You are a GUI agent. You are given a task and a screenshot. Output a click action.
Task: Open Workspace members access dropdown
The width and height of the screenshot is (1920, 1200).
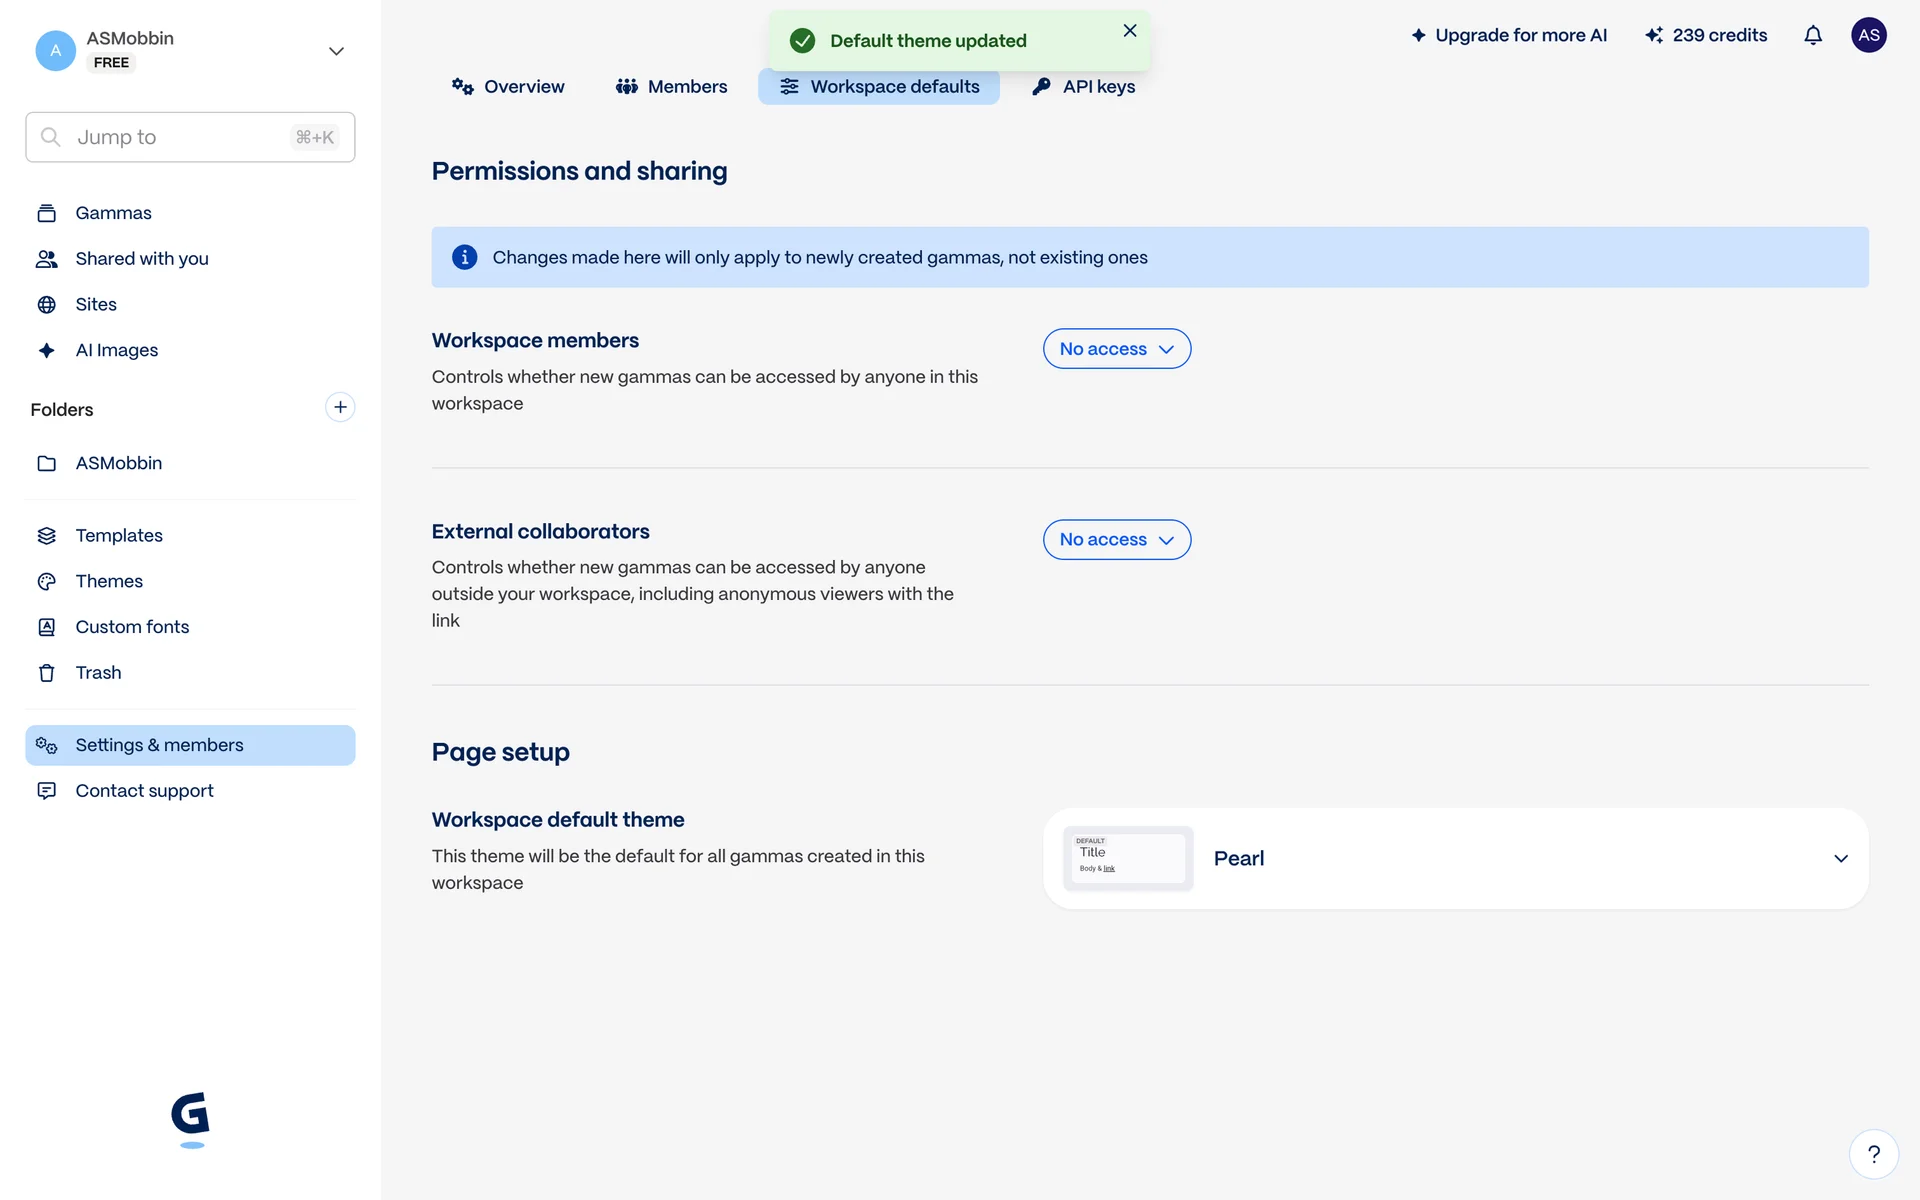pos(1116,349)
